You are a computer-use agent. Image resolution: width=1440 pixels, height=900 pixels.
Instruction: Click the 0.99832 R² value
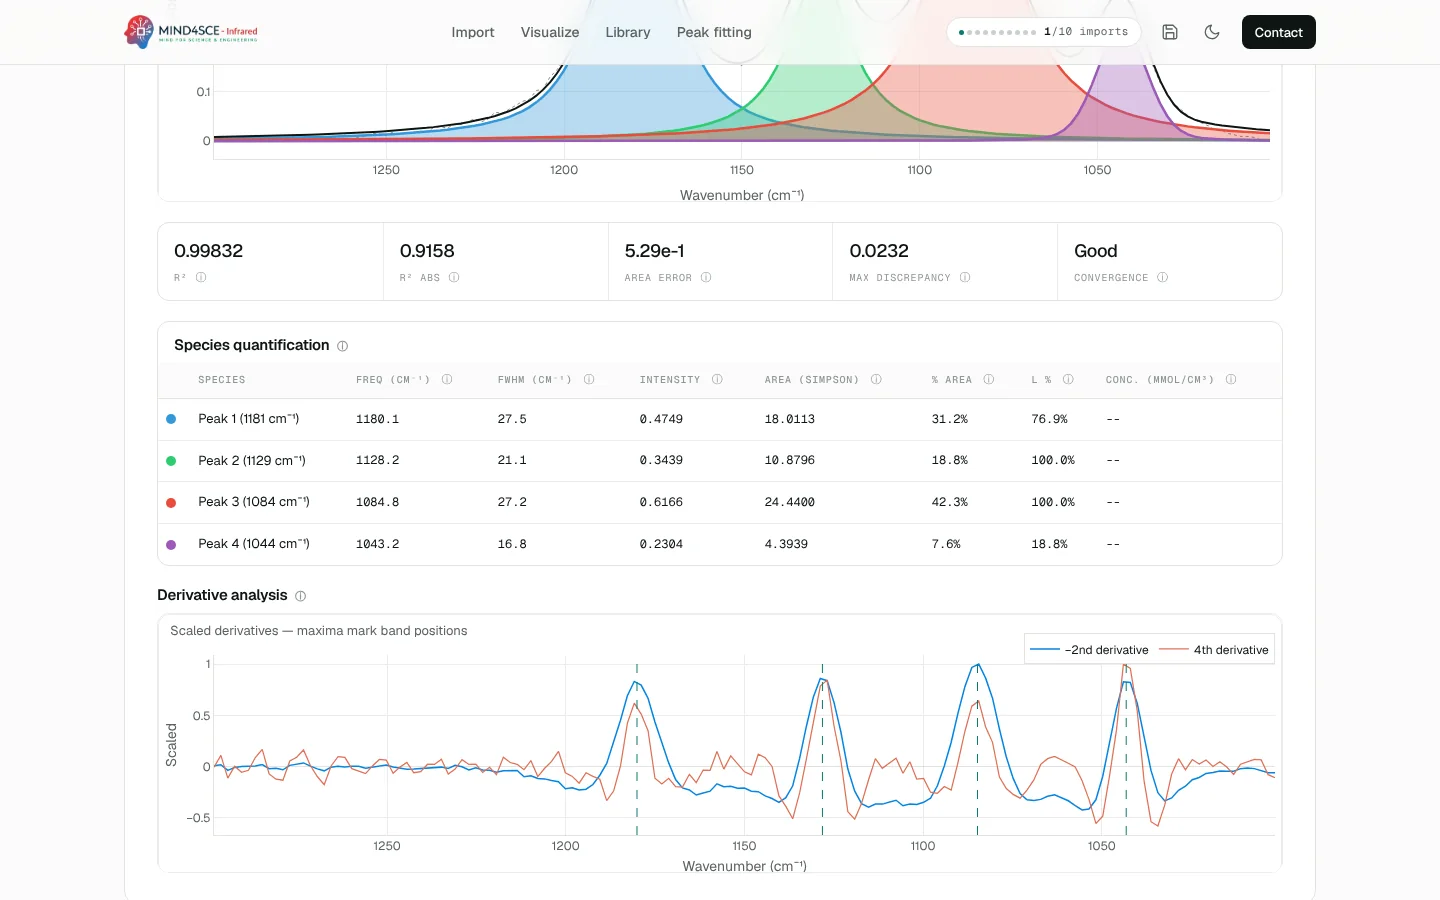pyautogui.click(x=208, y=251)
